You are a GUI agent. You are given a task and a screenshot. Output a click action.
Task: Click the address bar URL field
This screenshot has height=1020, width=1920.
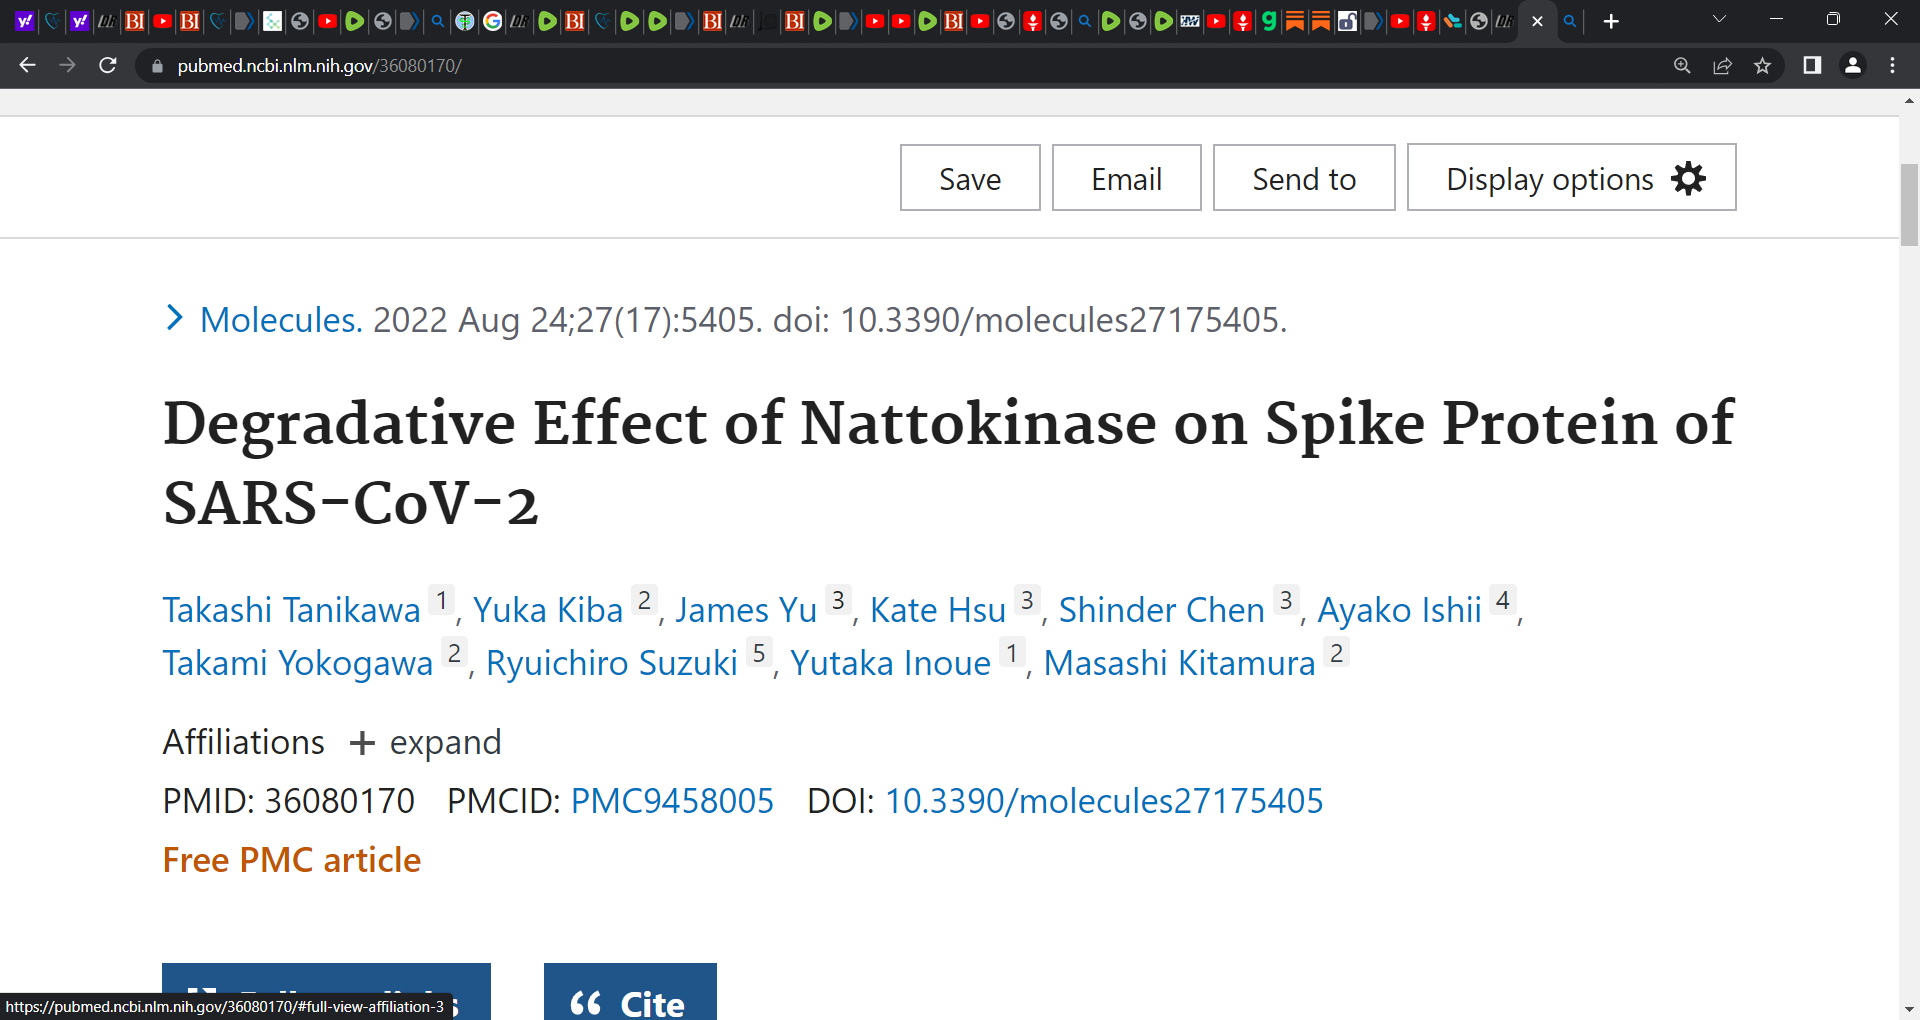click(900, 66)
